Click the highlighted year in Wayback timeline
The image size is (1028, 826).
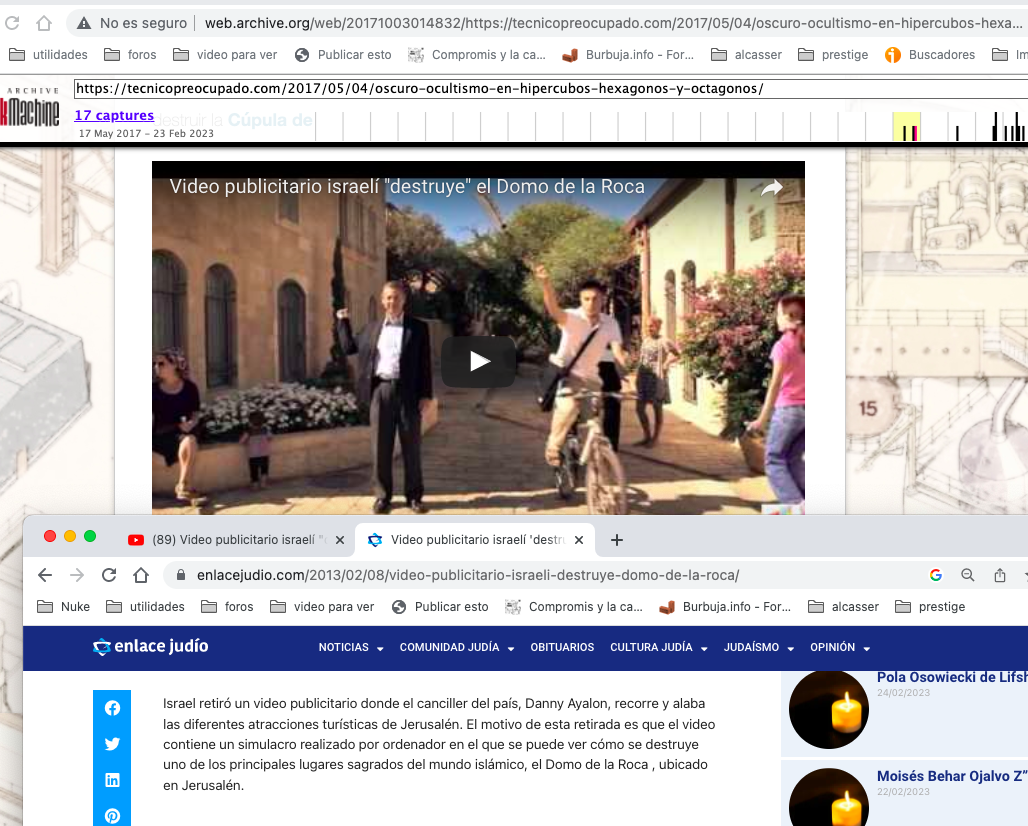tap(906, 127)
